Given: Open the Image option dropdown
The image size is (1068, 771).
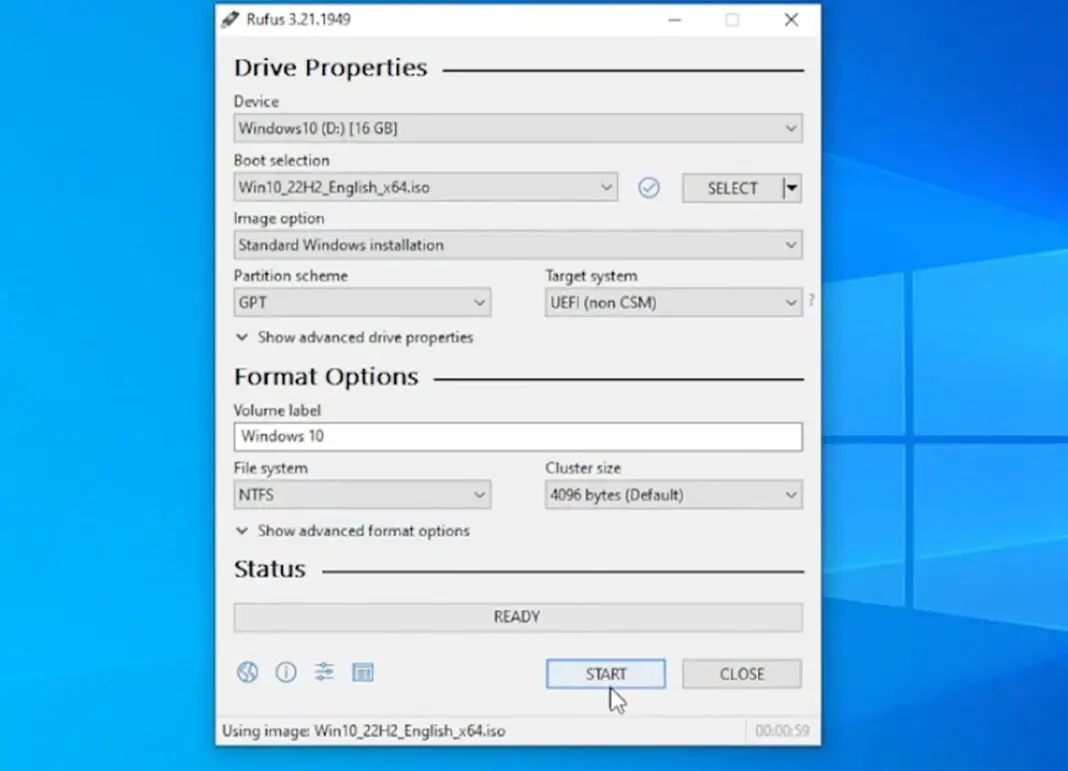Looking at the screenshot, I should [x=518, y=245].
